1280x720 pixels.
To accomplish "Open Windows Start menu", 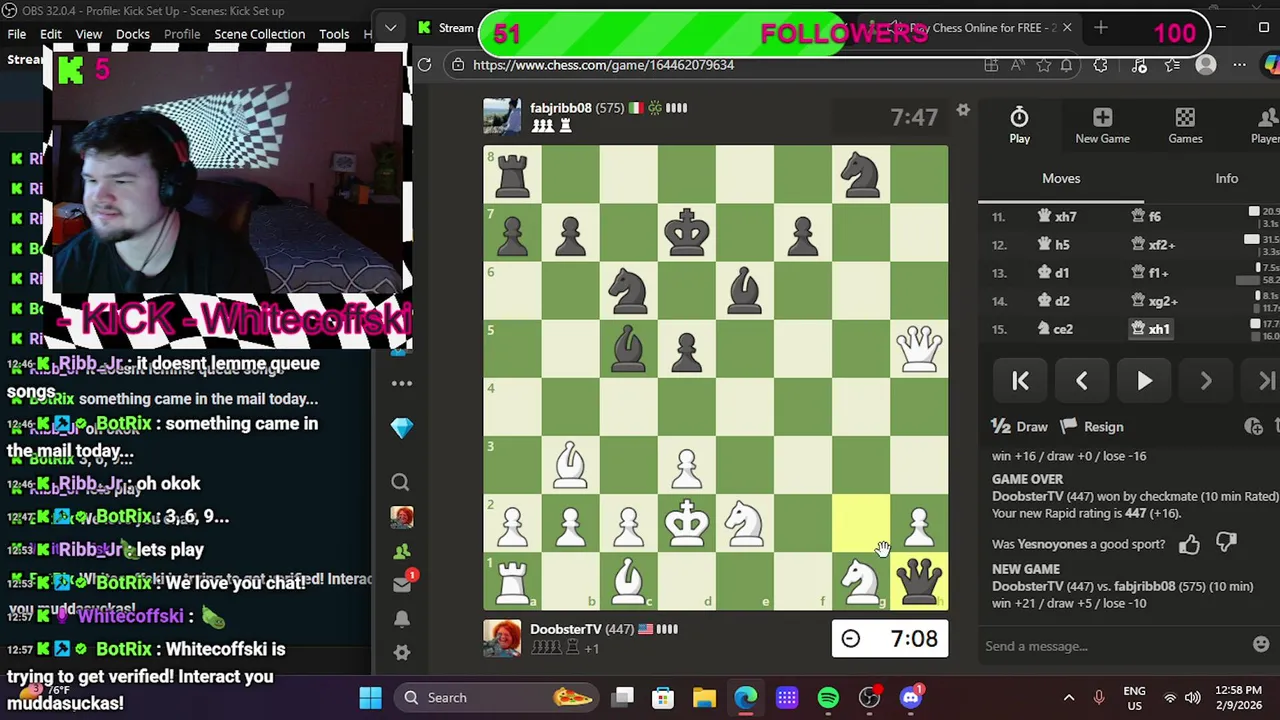I will (x=370, y=698).
